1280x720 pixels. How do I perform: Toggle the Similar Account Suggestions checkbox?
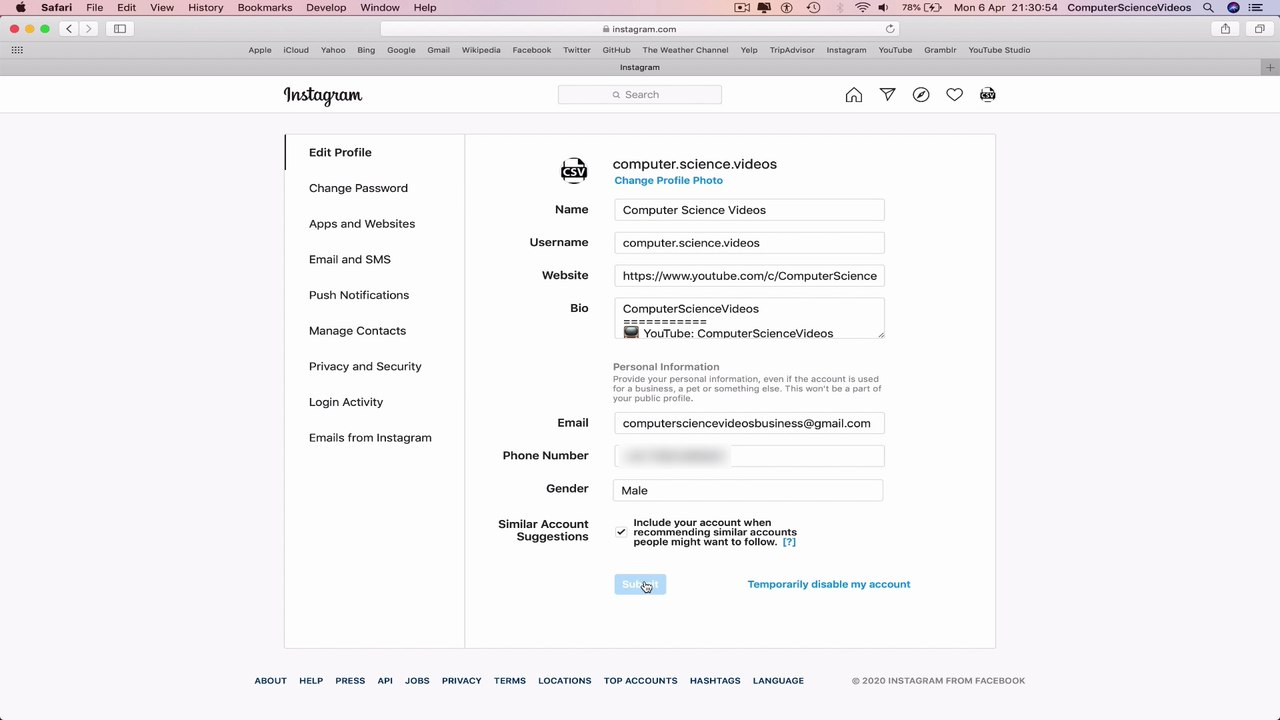point(621,532)
